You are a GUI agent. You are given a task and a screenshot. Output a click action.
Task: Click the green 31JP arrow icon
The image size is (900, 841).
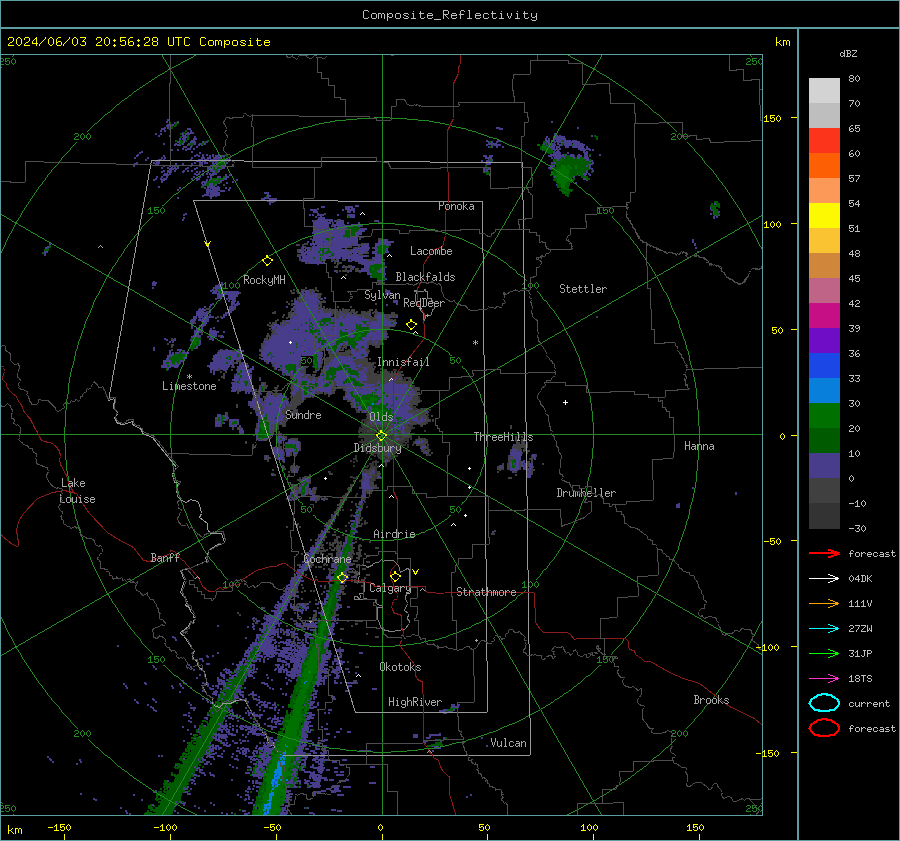click(x=824, y=653)
